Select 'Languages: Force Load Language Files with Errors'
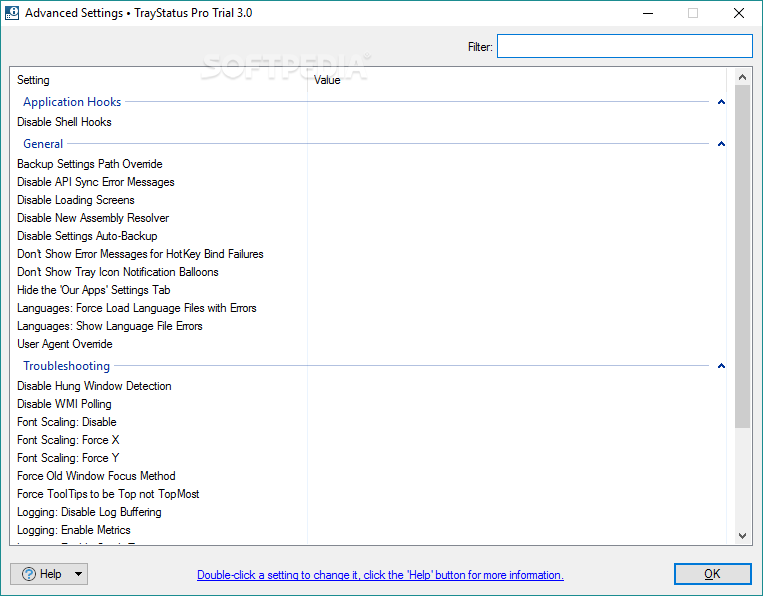The height and width of the screenshot is (596, 763). tap(137, 307)
